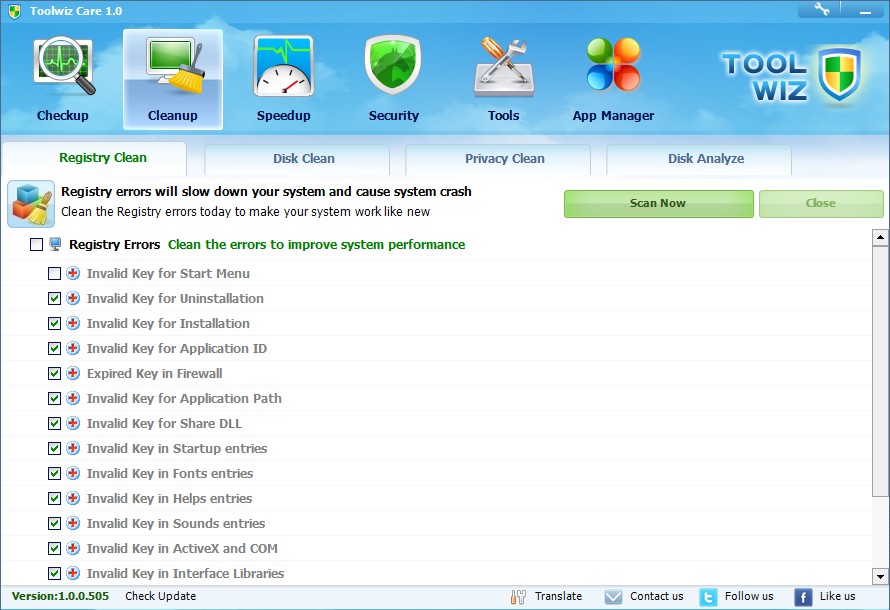
Task: Click the Contact us envelope icon
Action: click(x=613, y=596)
